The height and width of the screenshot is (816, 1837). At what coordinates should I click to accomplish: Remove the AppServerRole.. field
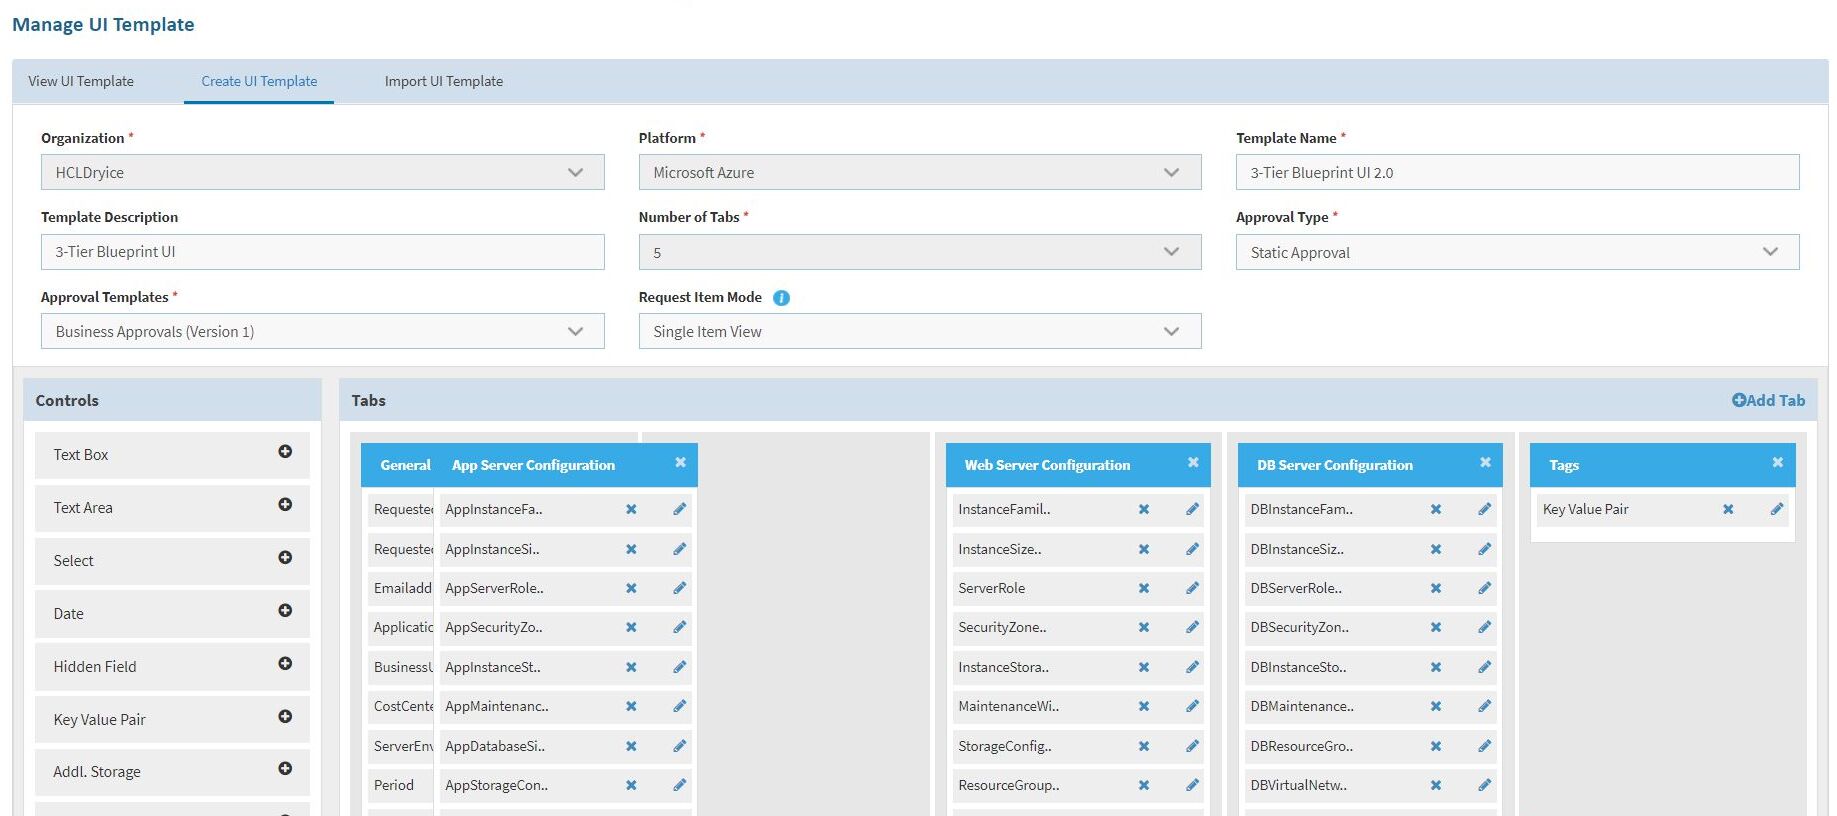[x=631, y=588]
